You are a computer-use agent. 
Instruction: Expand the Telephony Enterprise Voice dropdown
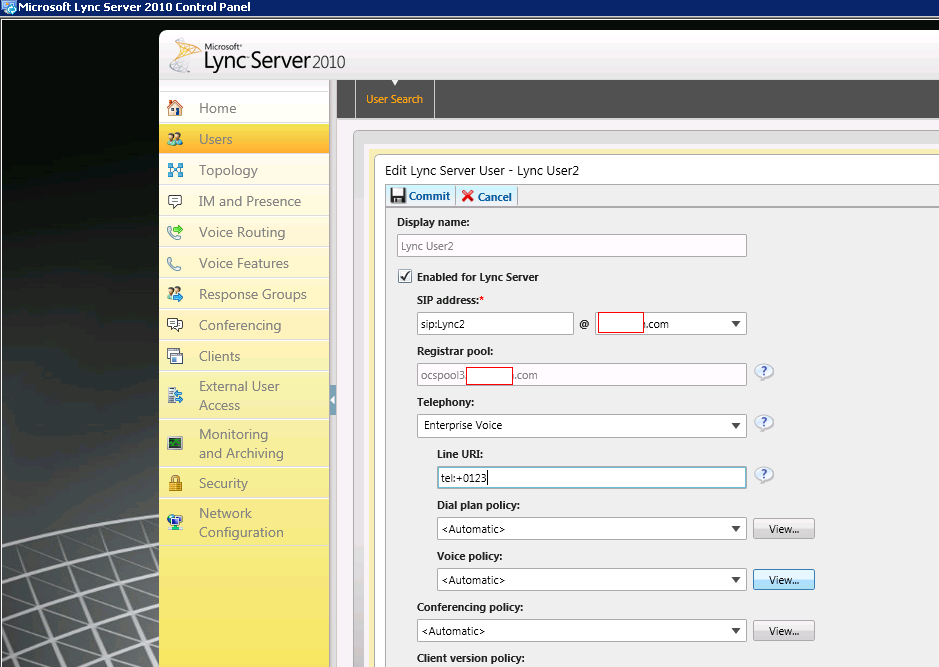(736, 426)
